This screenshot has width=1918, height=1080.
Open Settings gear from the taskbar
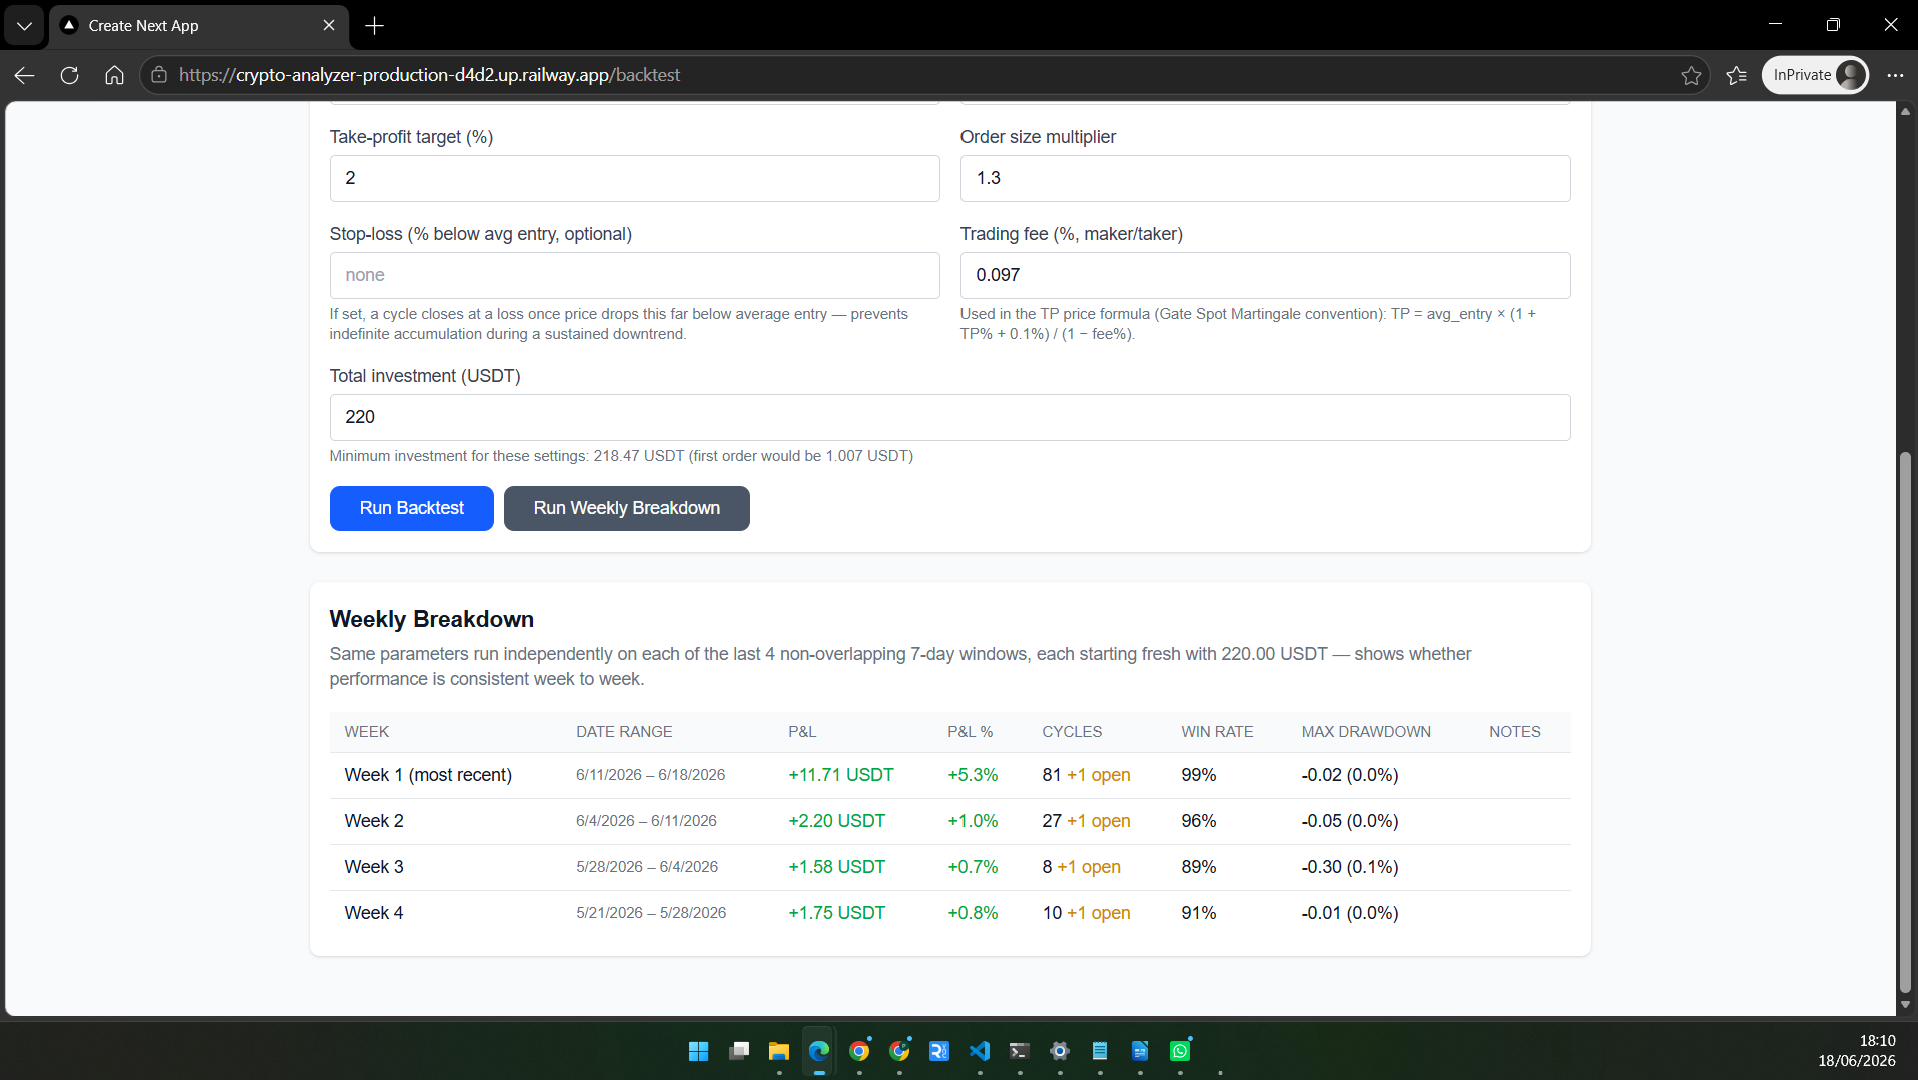[1060, 1051]
